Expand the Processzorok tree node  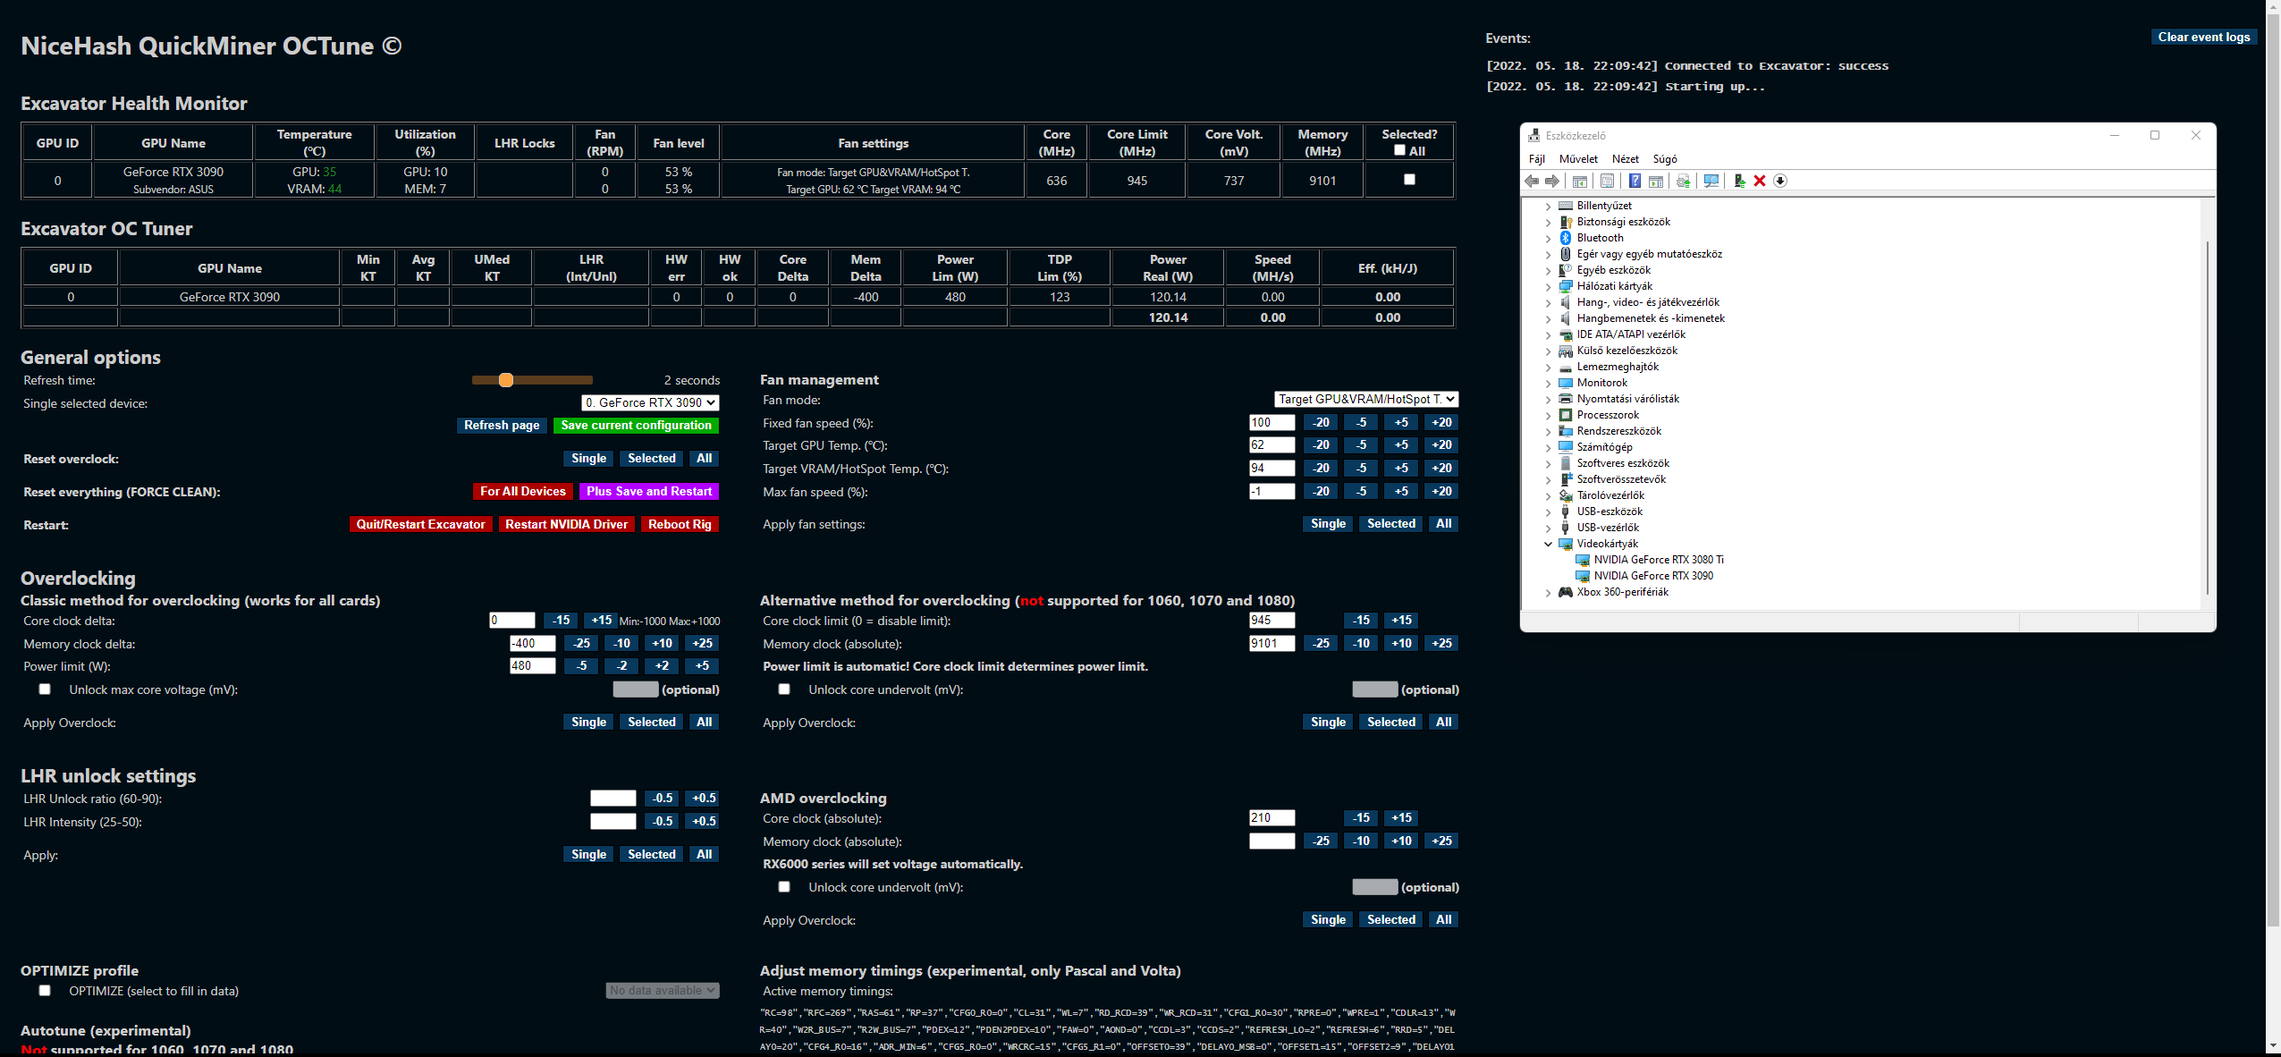(1548, 415)
